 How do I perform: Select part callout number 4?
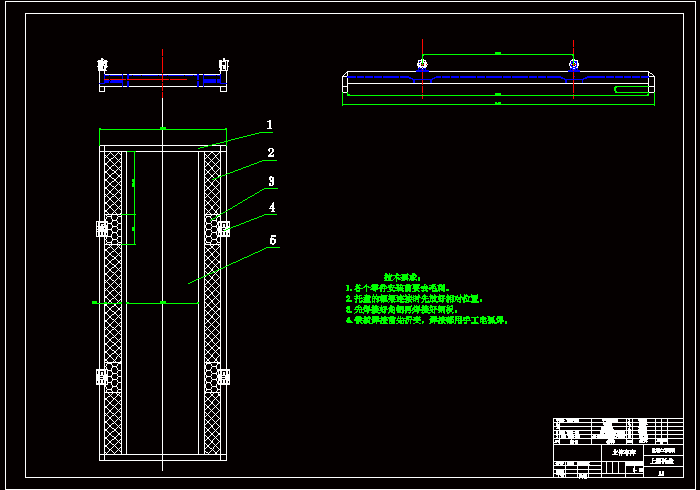coord(272,207)
